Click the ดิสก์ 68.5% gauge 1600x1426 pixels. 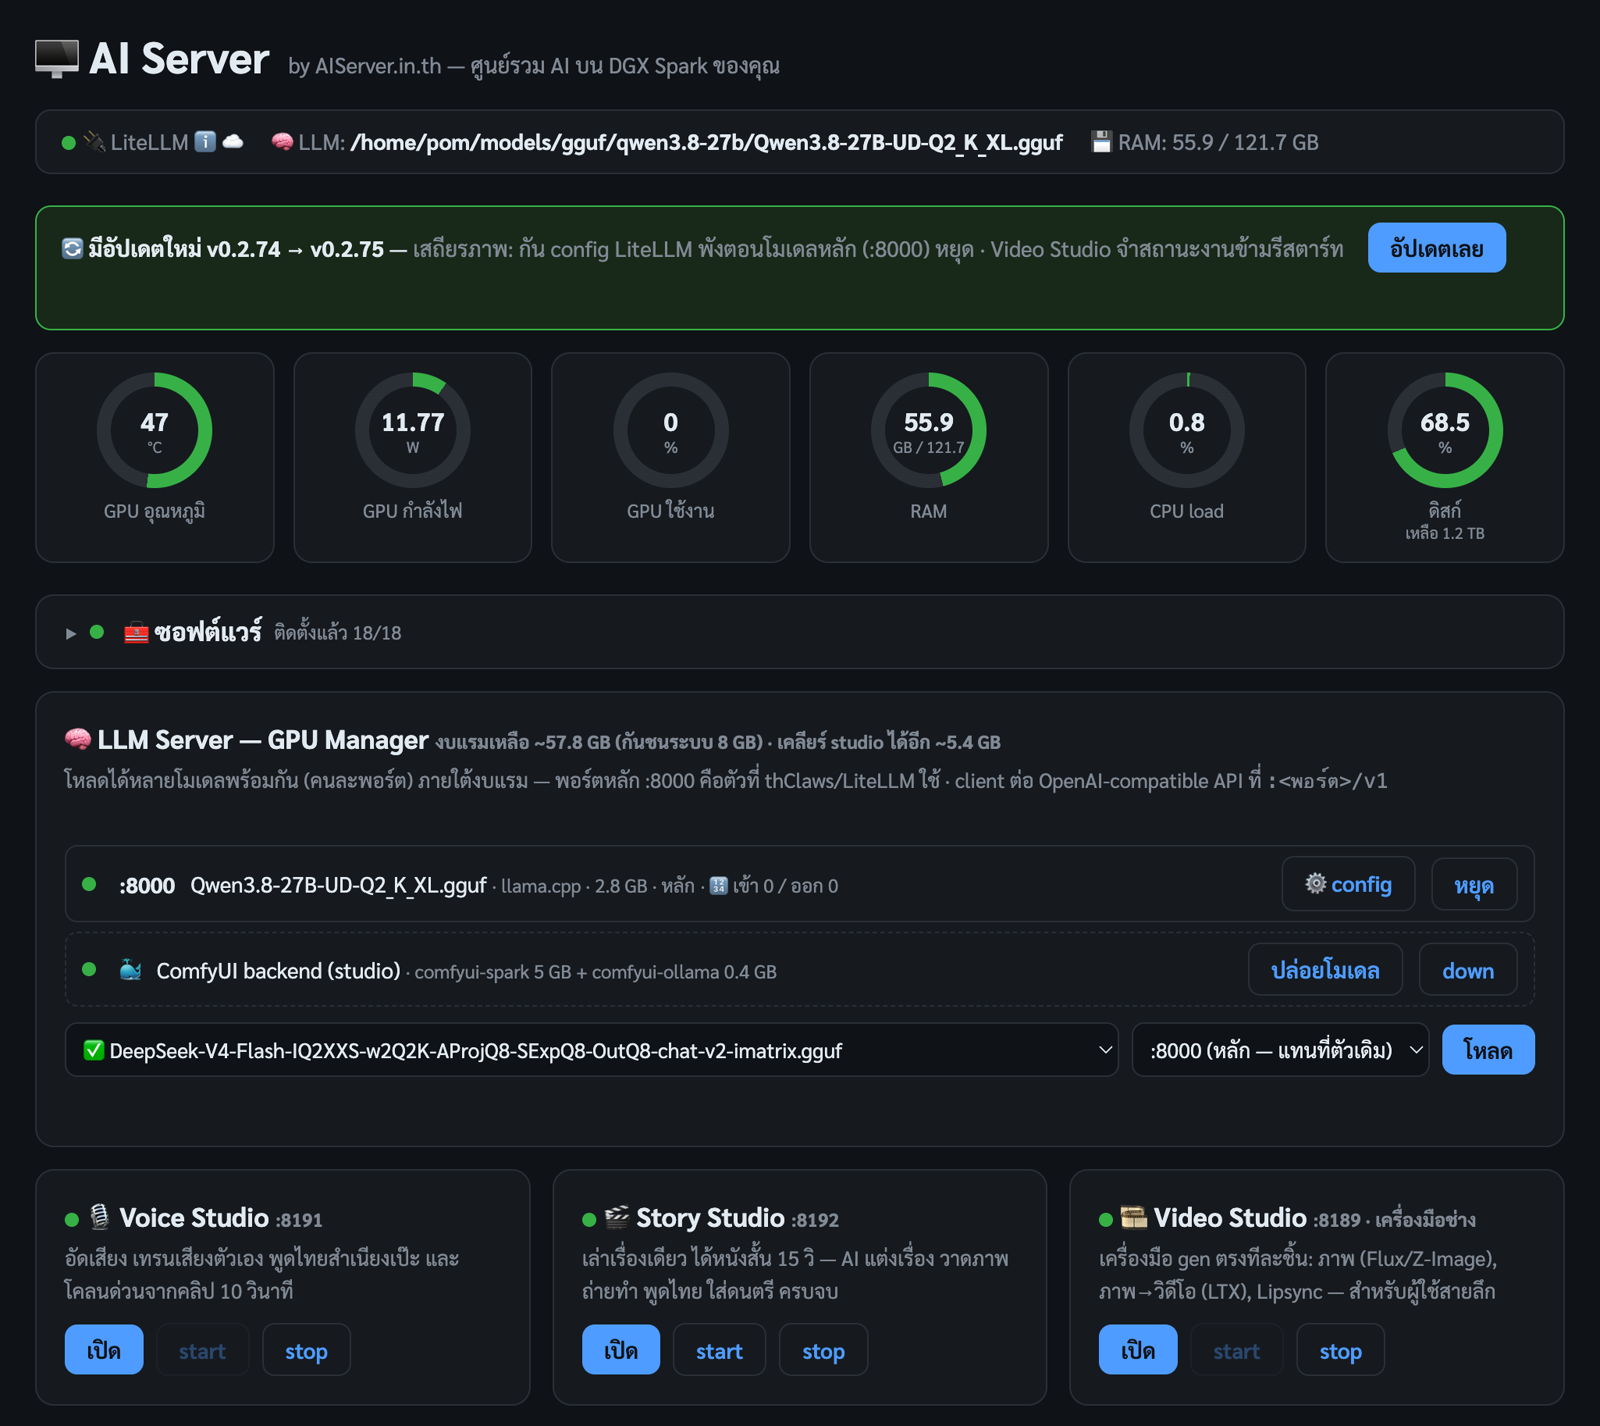(x=1445, y=431)
